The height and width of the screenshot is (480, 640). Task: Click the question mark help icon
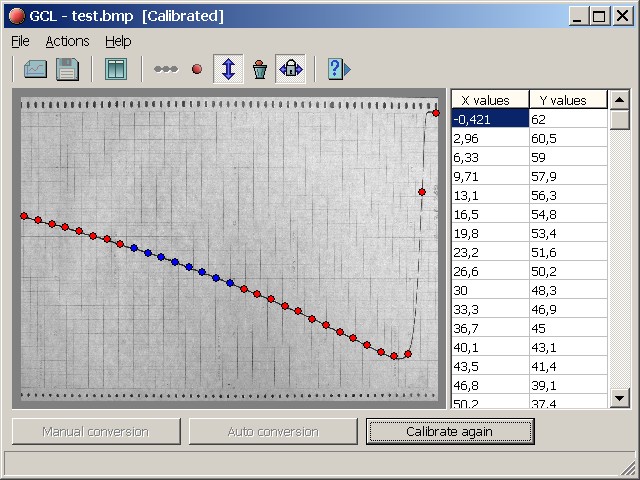(338, 69)
